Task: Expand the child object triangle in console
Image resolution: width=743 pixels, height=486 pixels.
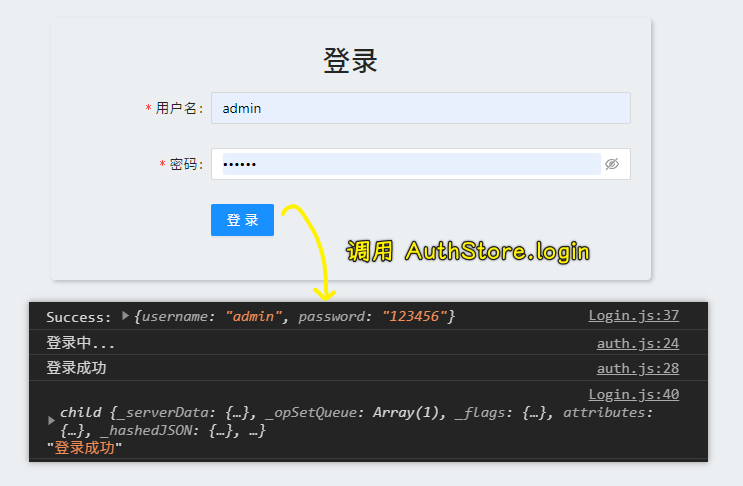Action: point(52,420)
